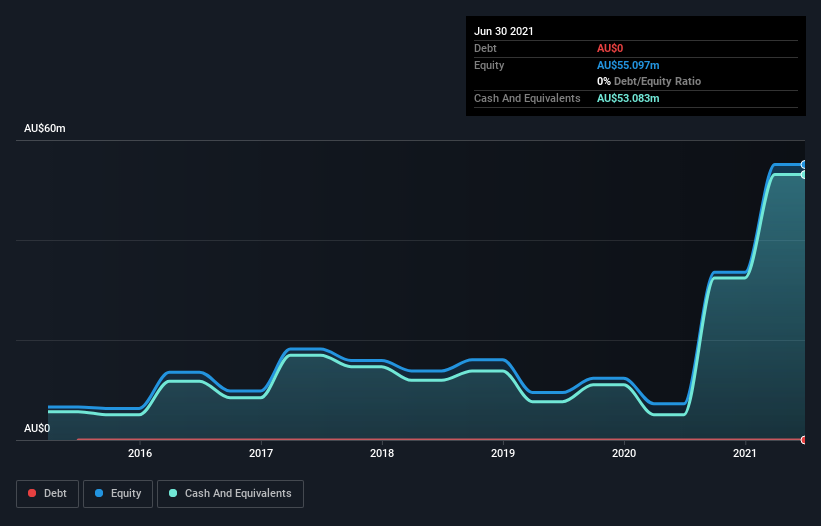The image size is (821, 526).
Task: Click the AU$55.097m equity value
Action: tap(628, 65)
